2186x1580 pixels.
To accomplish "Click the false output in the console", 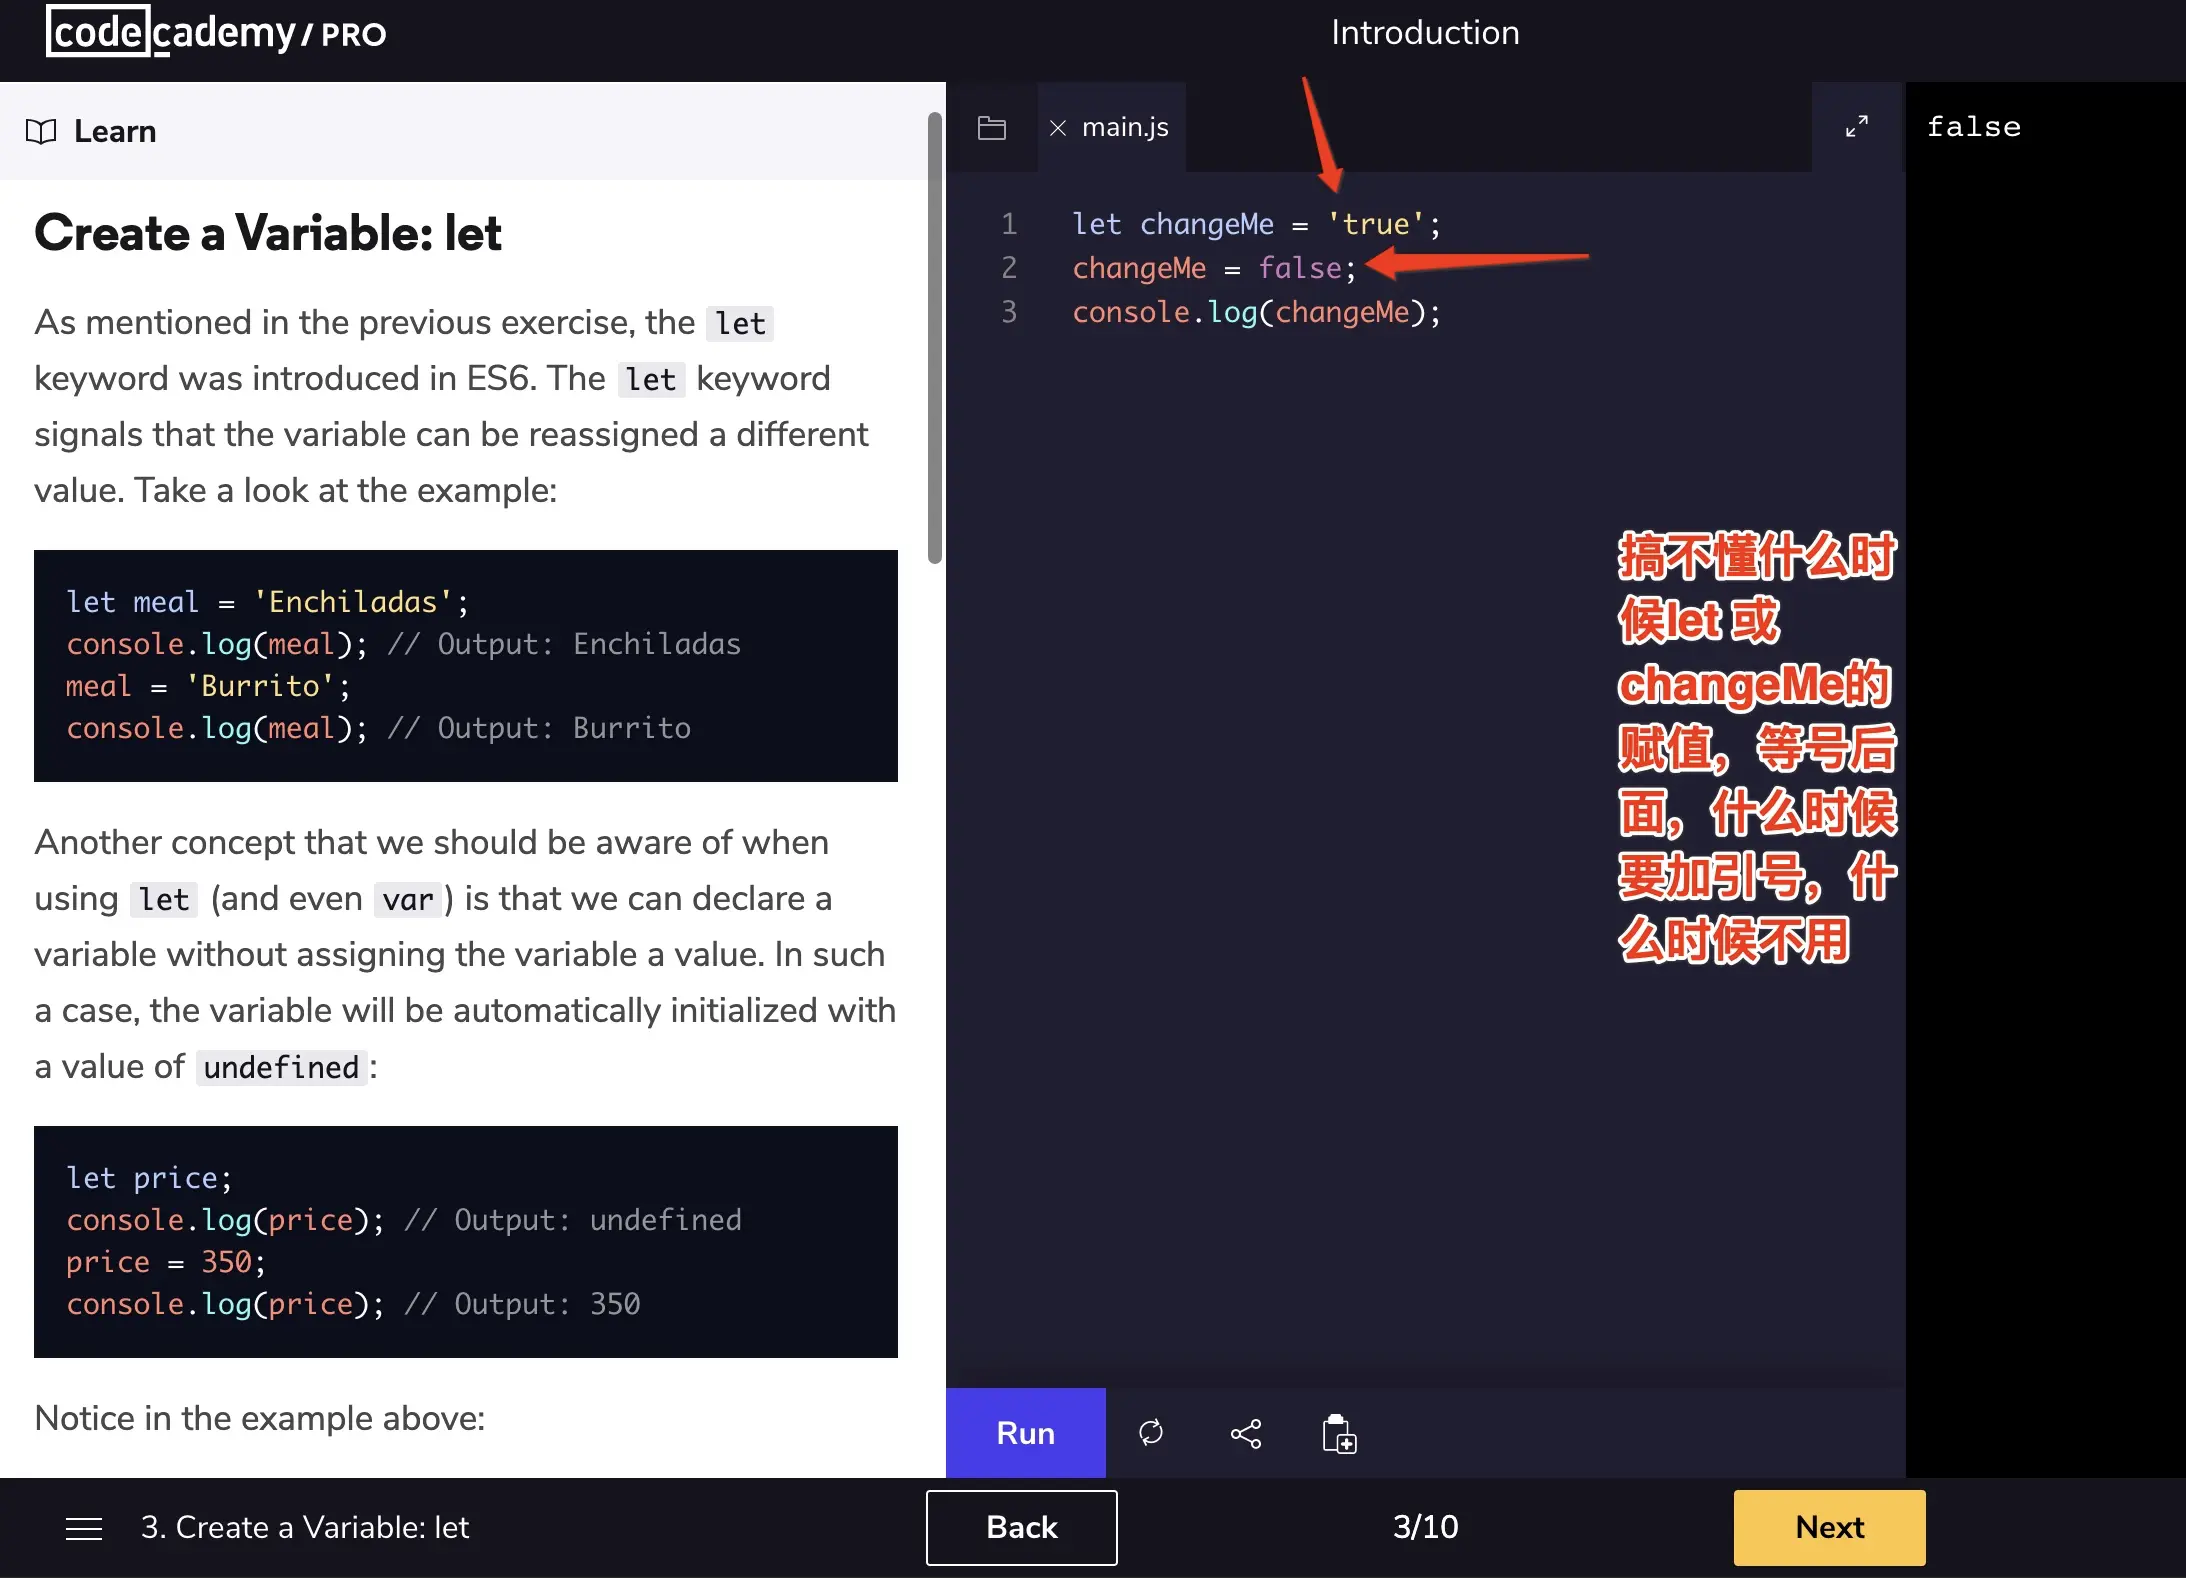I will click(1973, 127).
